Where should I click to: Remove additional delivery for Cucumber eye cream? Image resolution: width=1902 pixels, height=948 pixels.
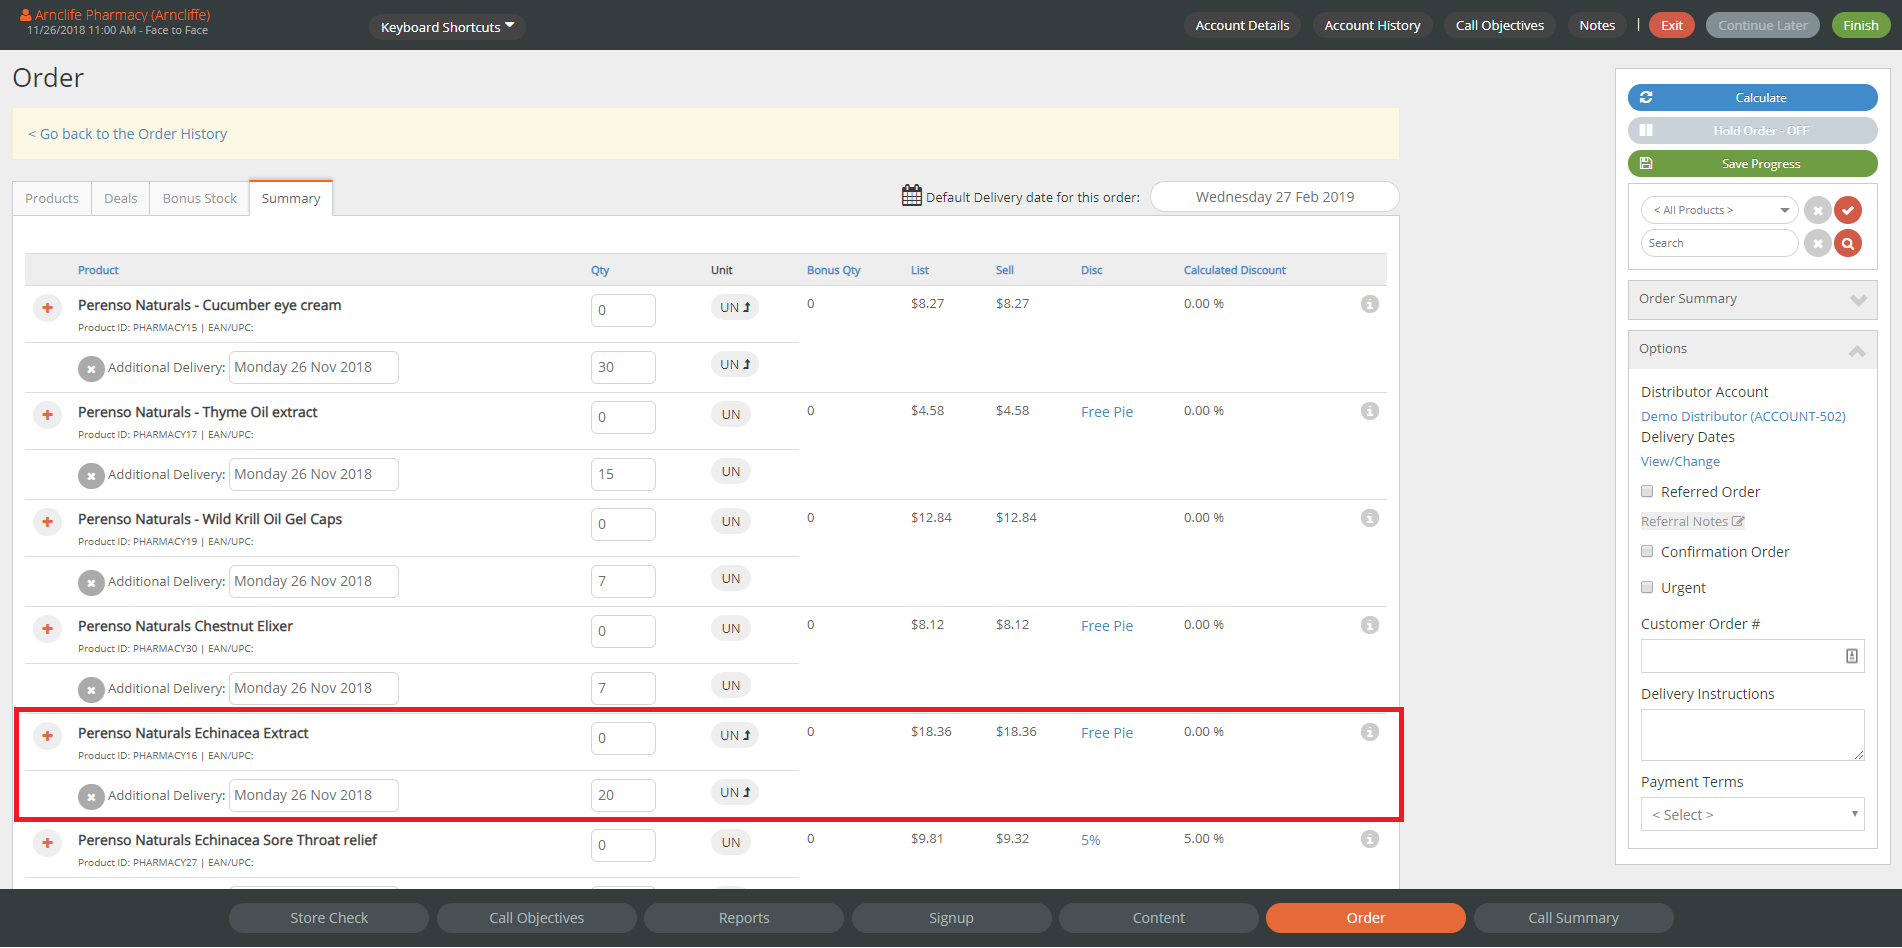91,369
